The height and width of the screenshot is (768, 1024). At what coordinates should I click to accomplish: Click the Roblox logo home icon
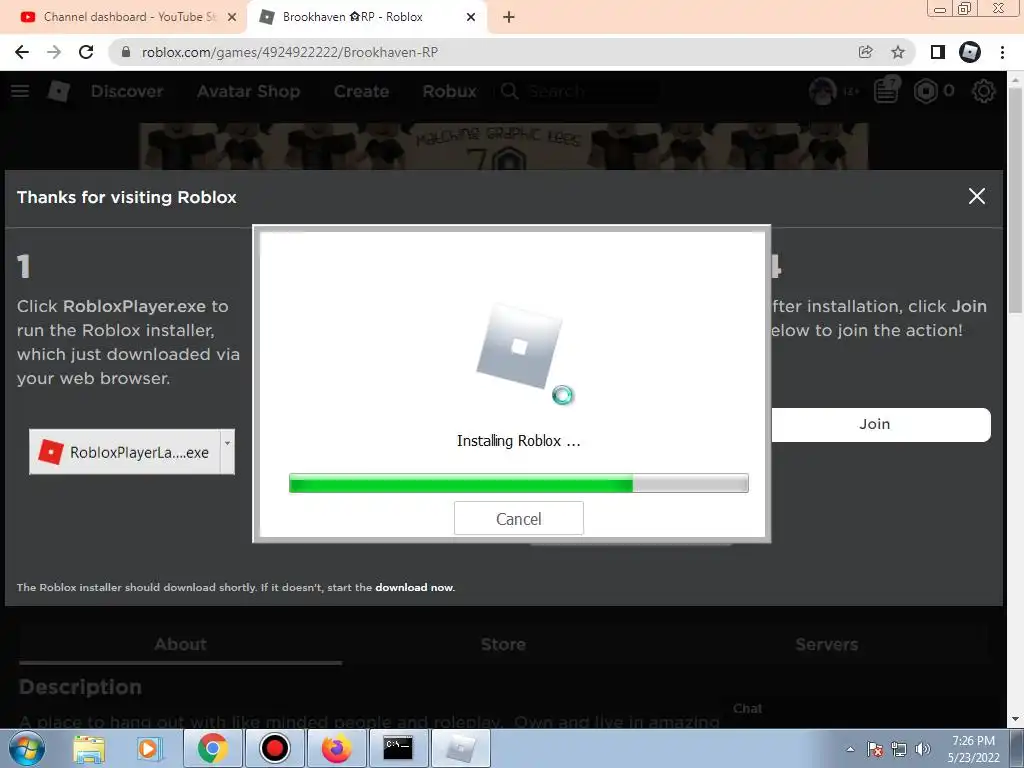click(x=58, y=91)
